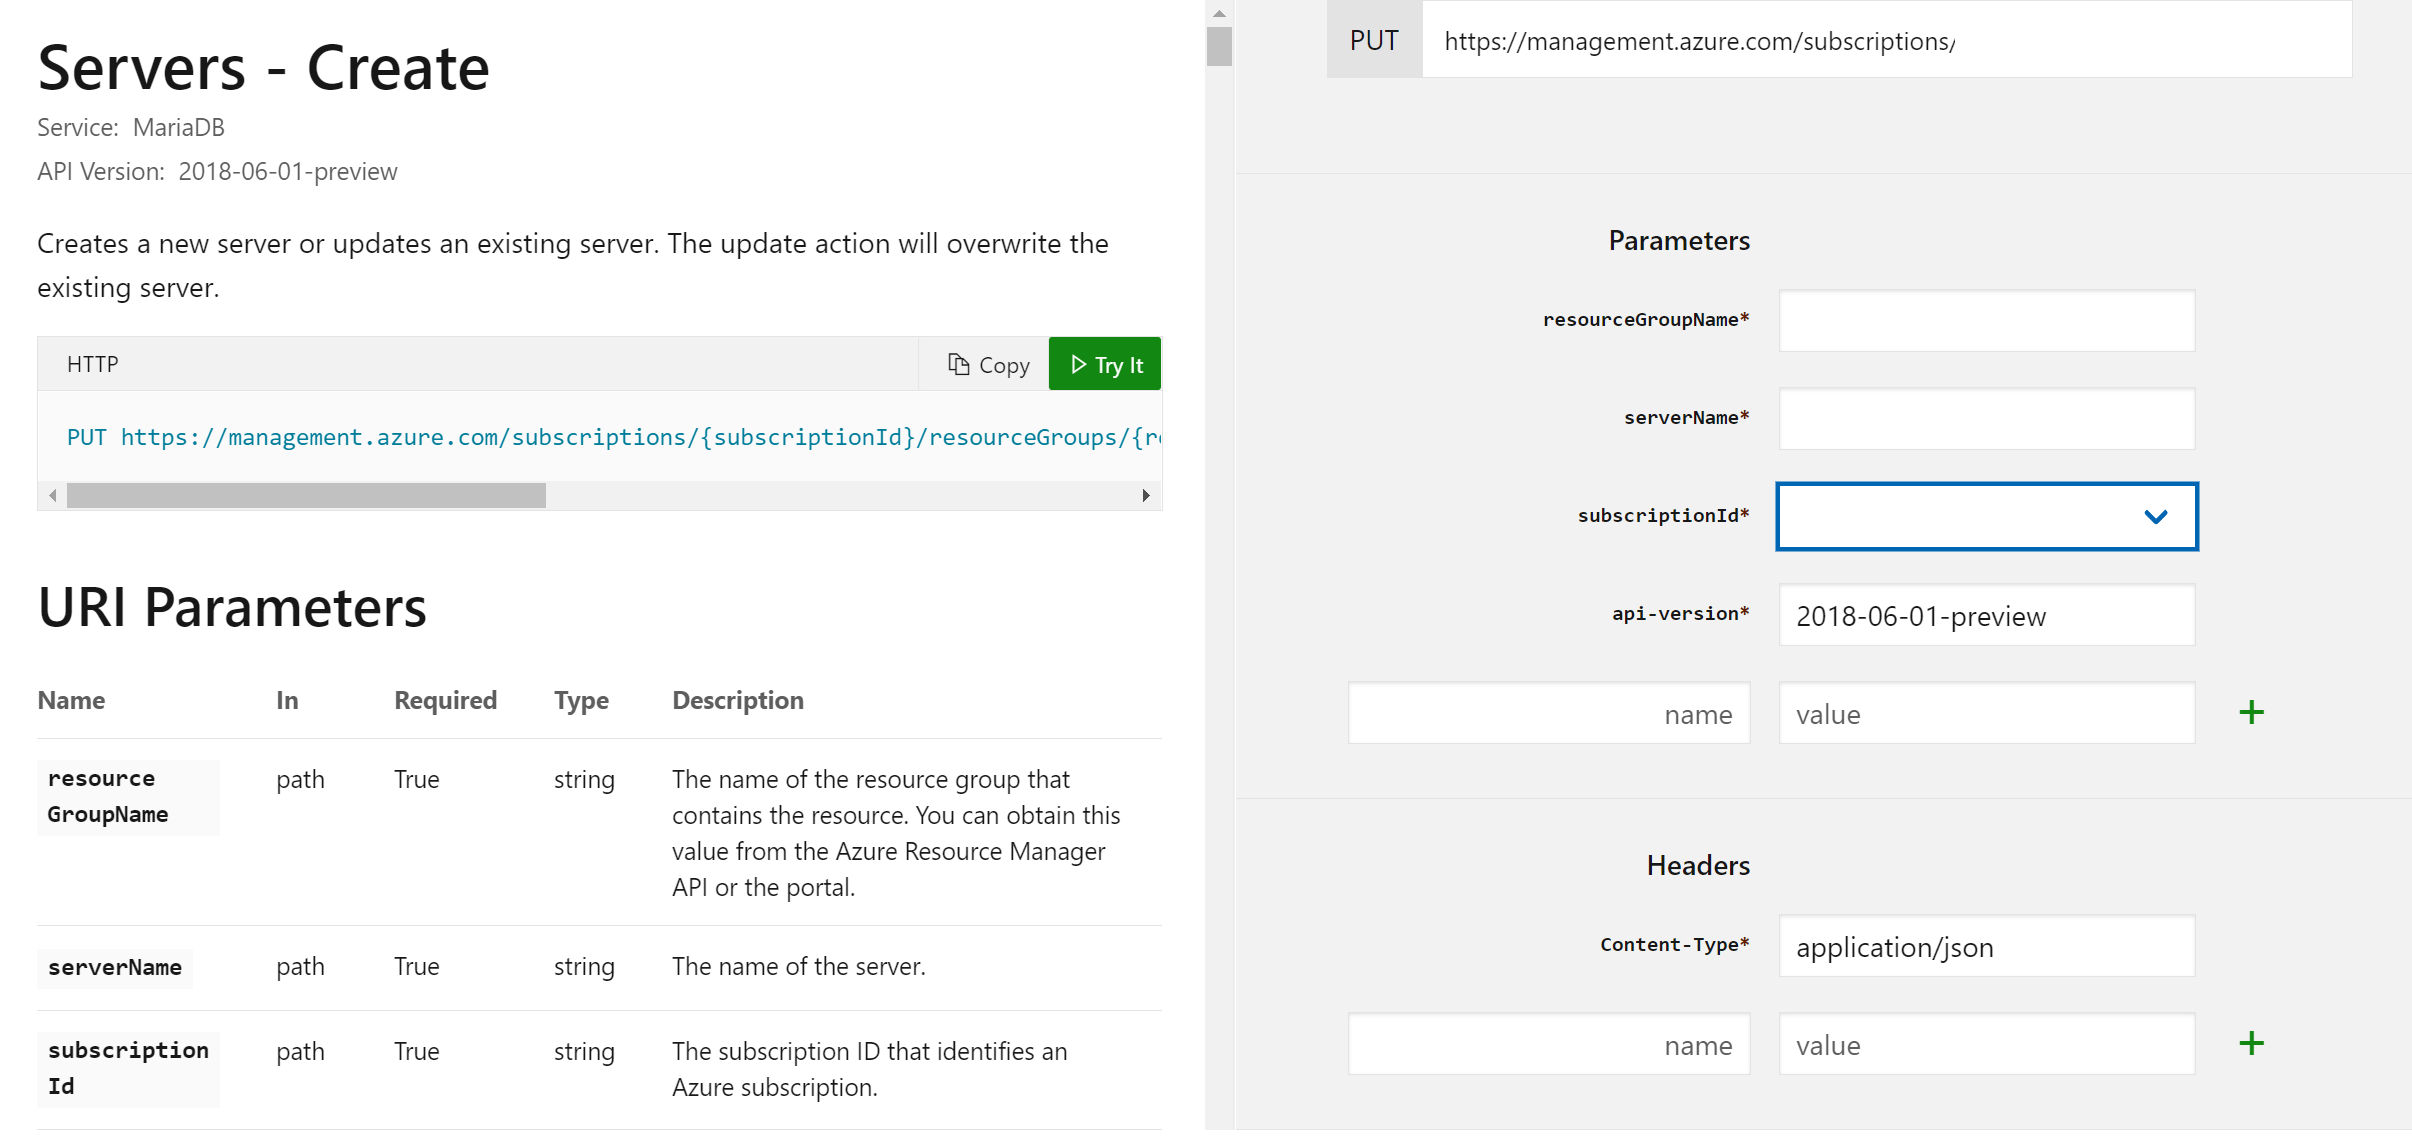The image size is (2412, 1146).
Task: Add a new header with the green plus icon
Action: point(2252,1043)
